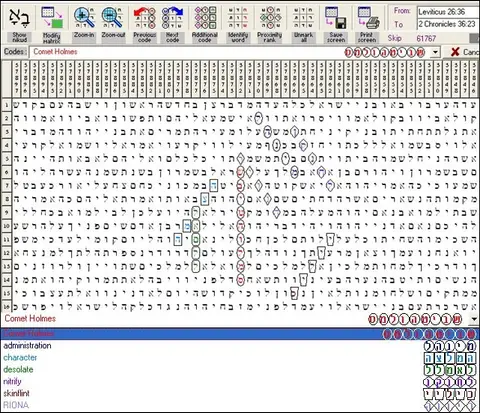Viewport: 480px width, 413px height.
Task: Click the Save screen label button
Action: pos(336,37)
